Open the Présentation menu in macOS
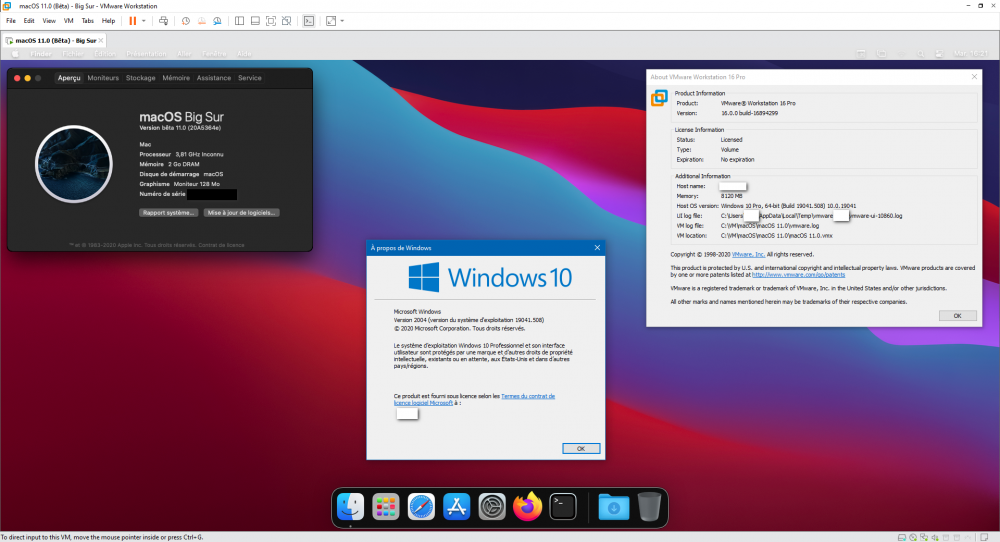The height and width of the screenshot is (542, 1000). click(x=146, y=54)
